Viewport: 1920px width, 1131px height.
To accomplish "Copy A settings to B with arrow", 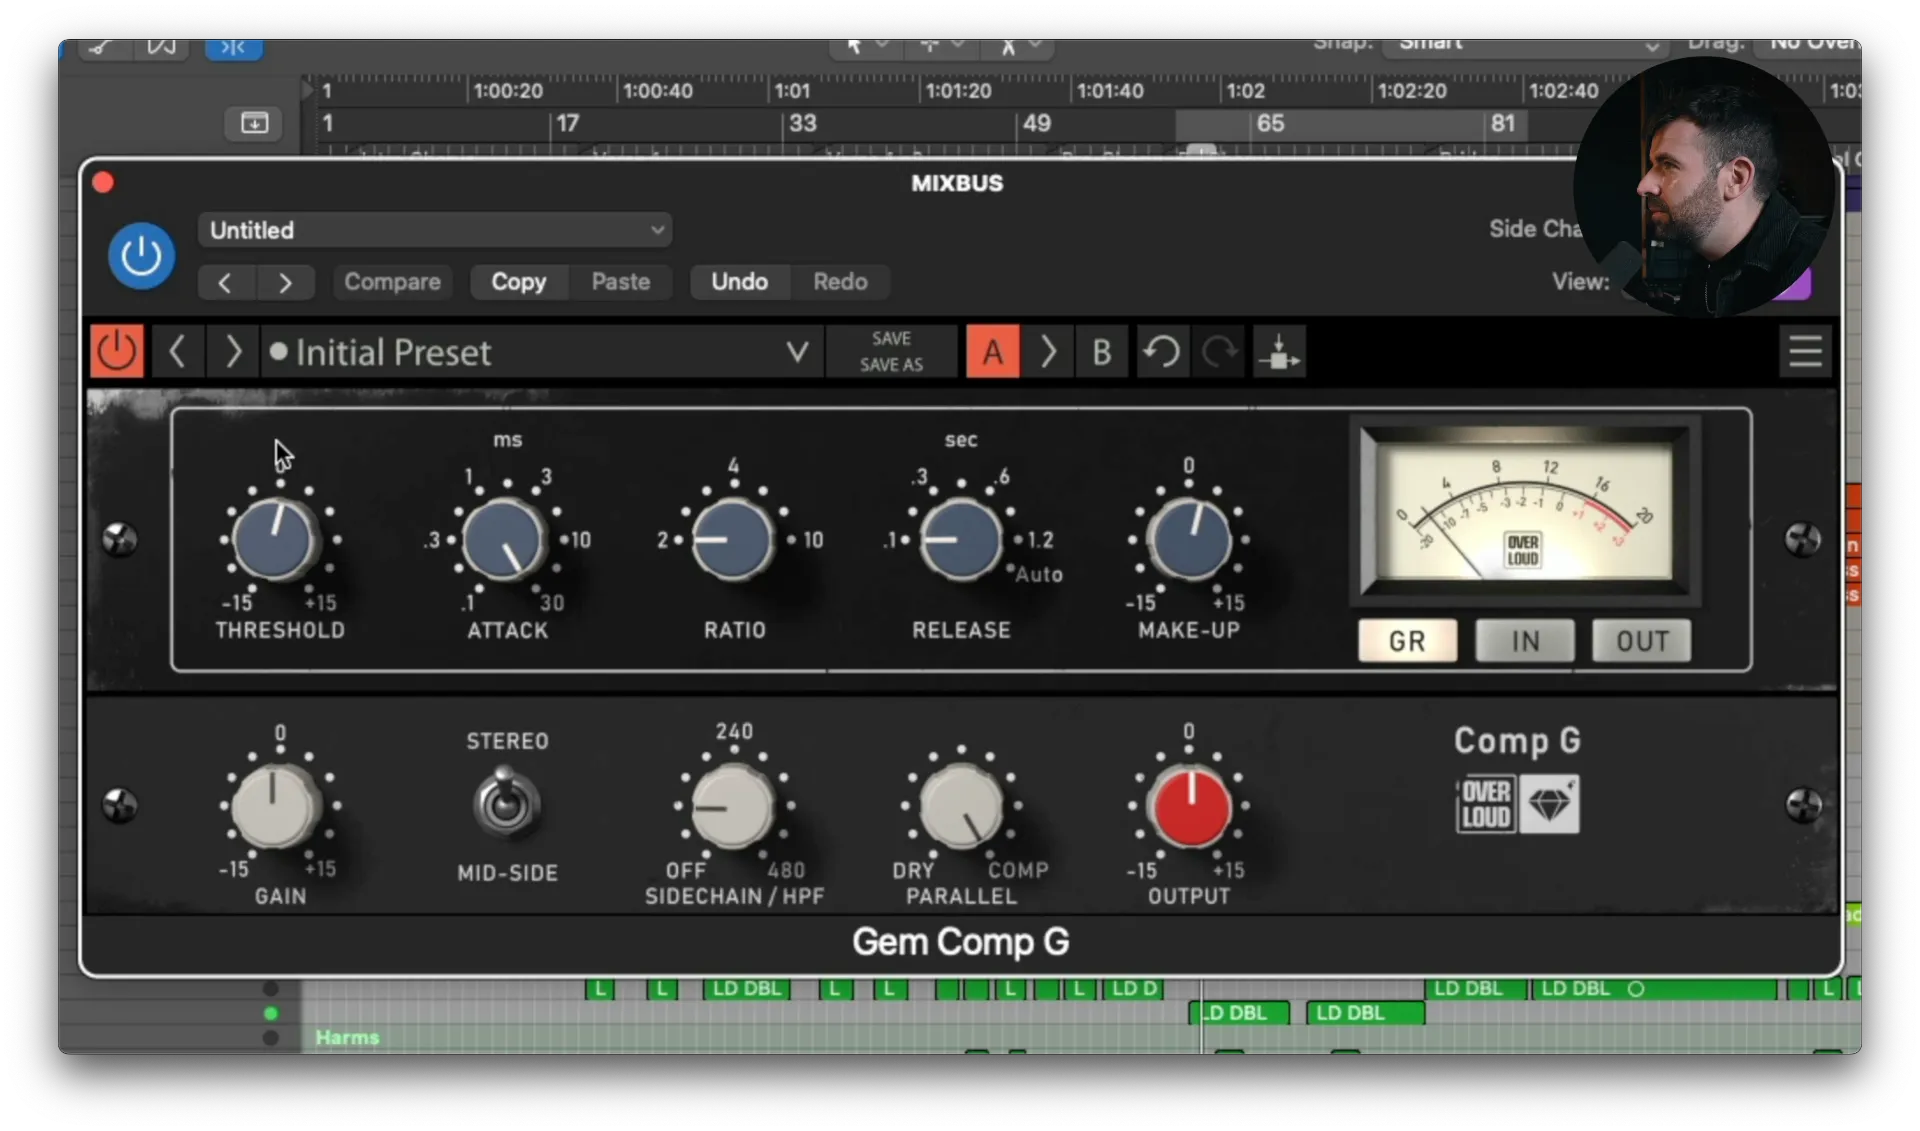I will click(1048, 351).
